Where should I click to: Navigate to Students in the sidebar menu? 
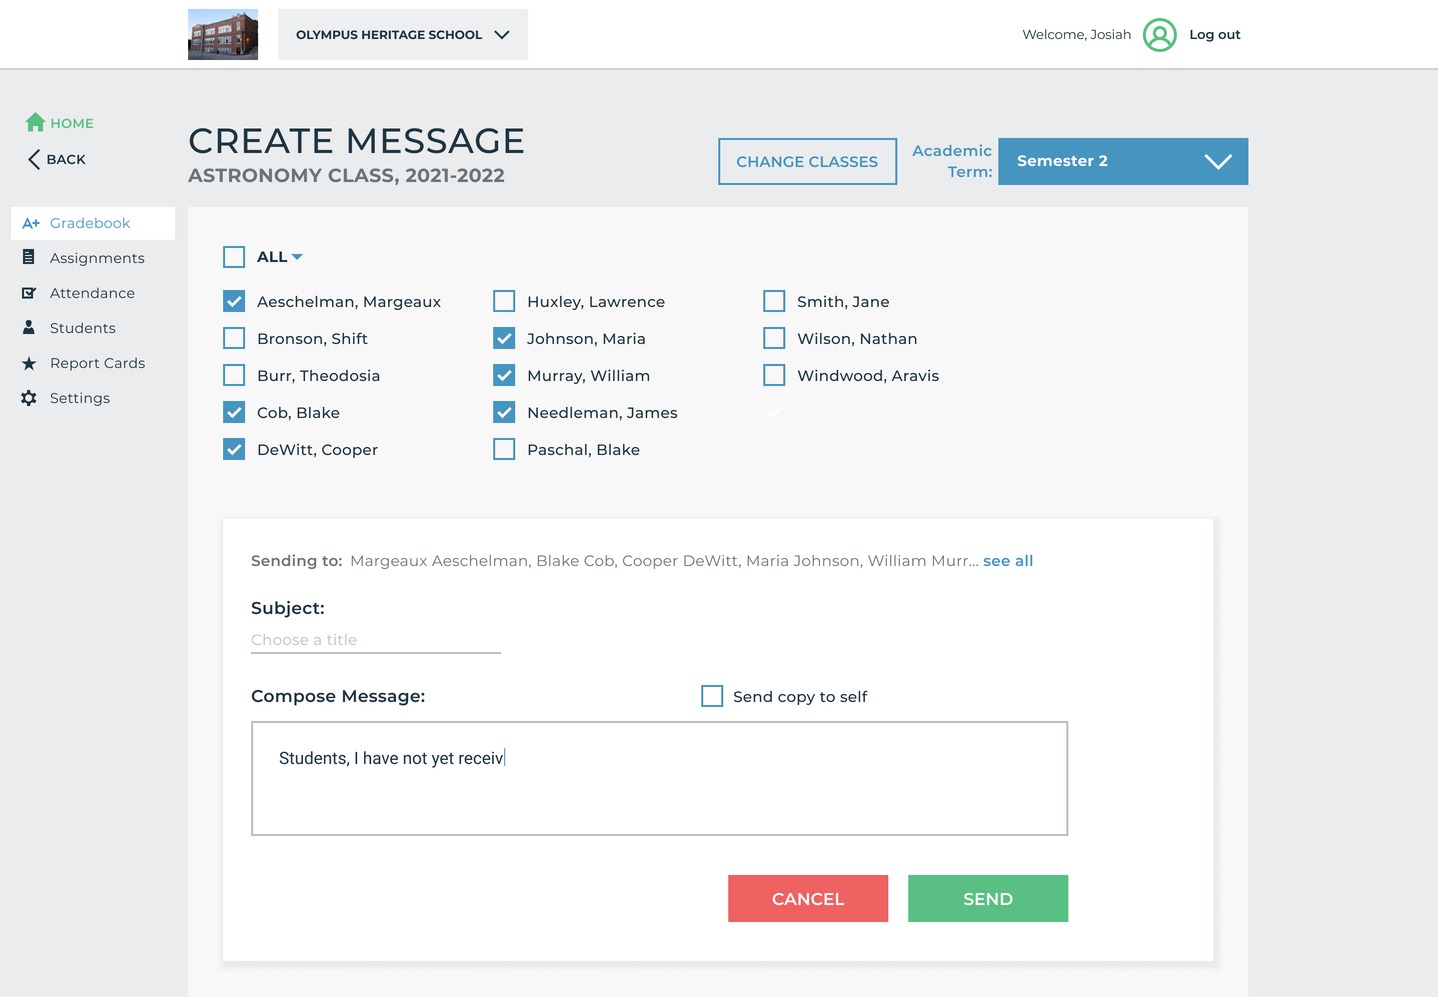[82, 327]
